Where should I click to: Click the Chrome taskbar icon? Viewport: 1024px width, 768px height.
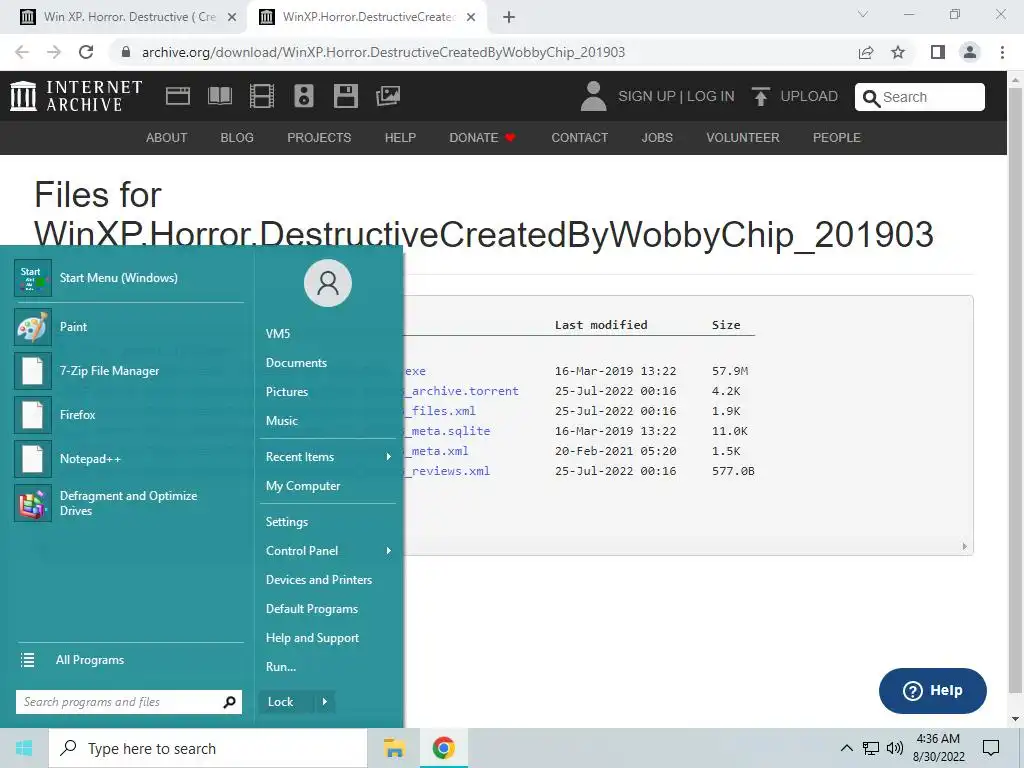[x=443, y=748]
